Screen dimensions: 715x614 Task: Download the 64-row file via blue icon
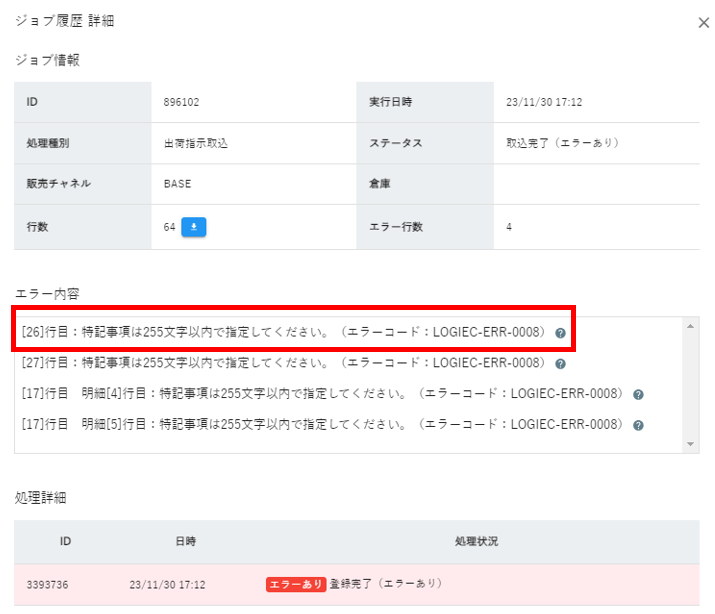pyautogui.click(x=194, y=227)
